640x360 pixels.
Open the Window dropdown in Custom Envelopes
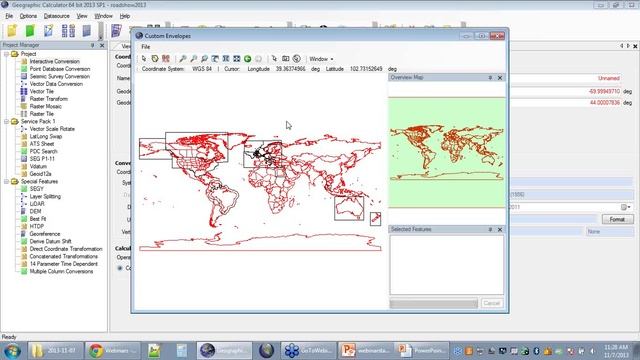coord(321,59)
